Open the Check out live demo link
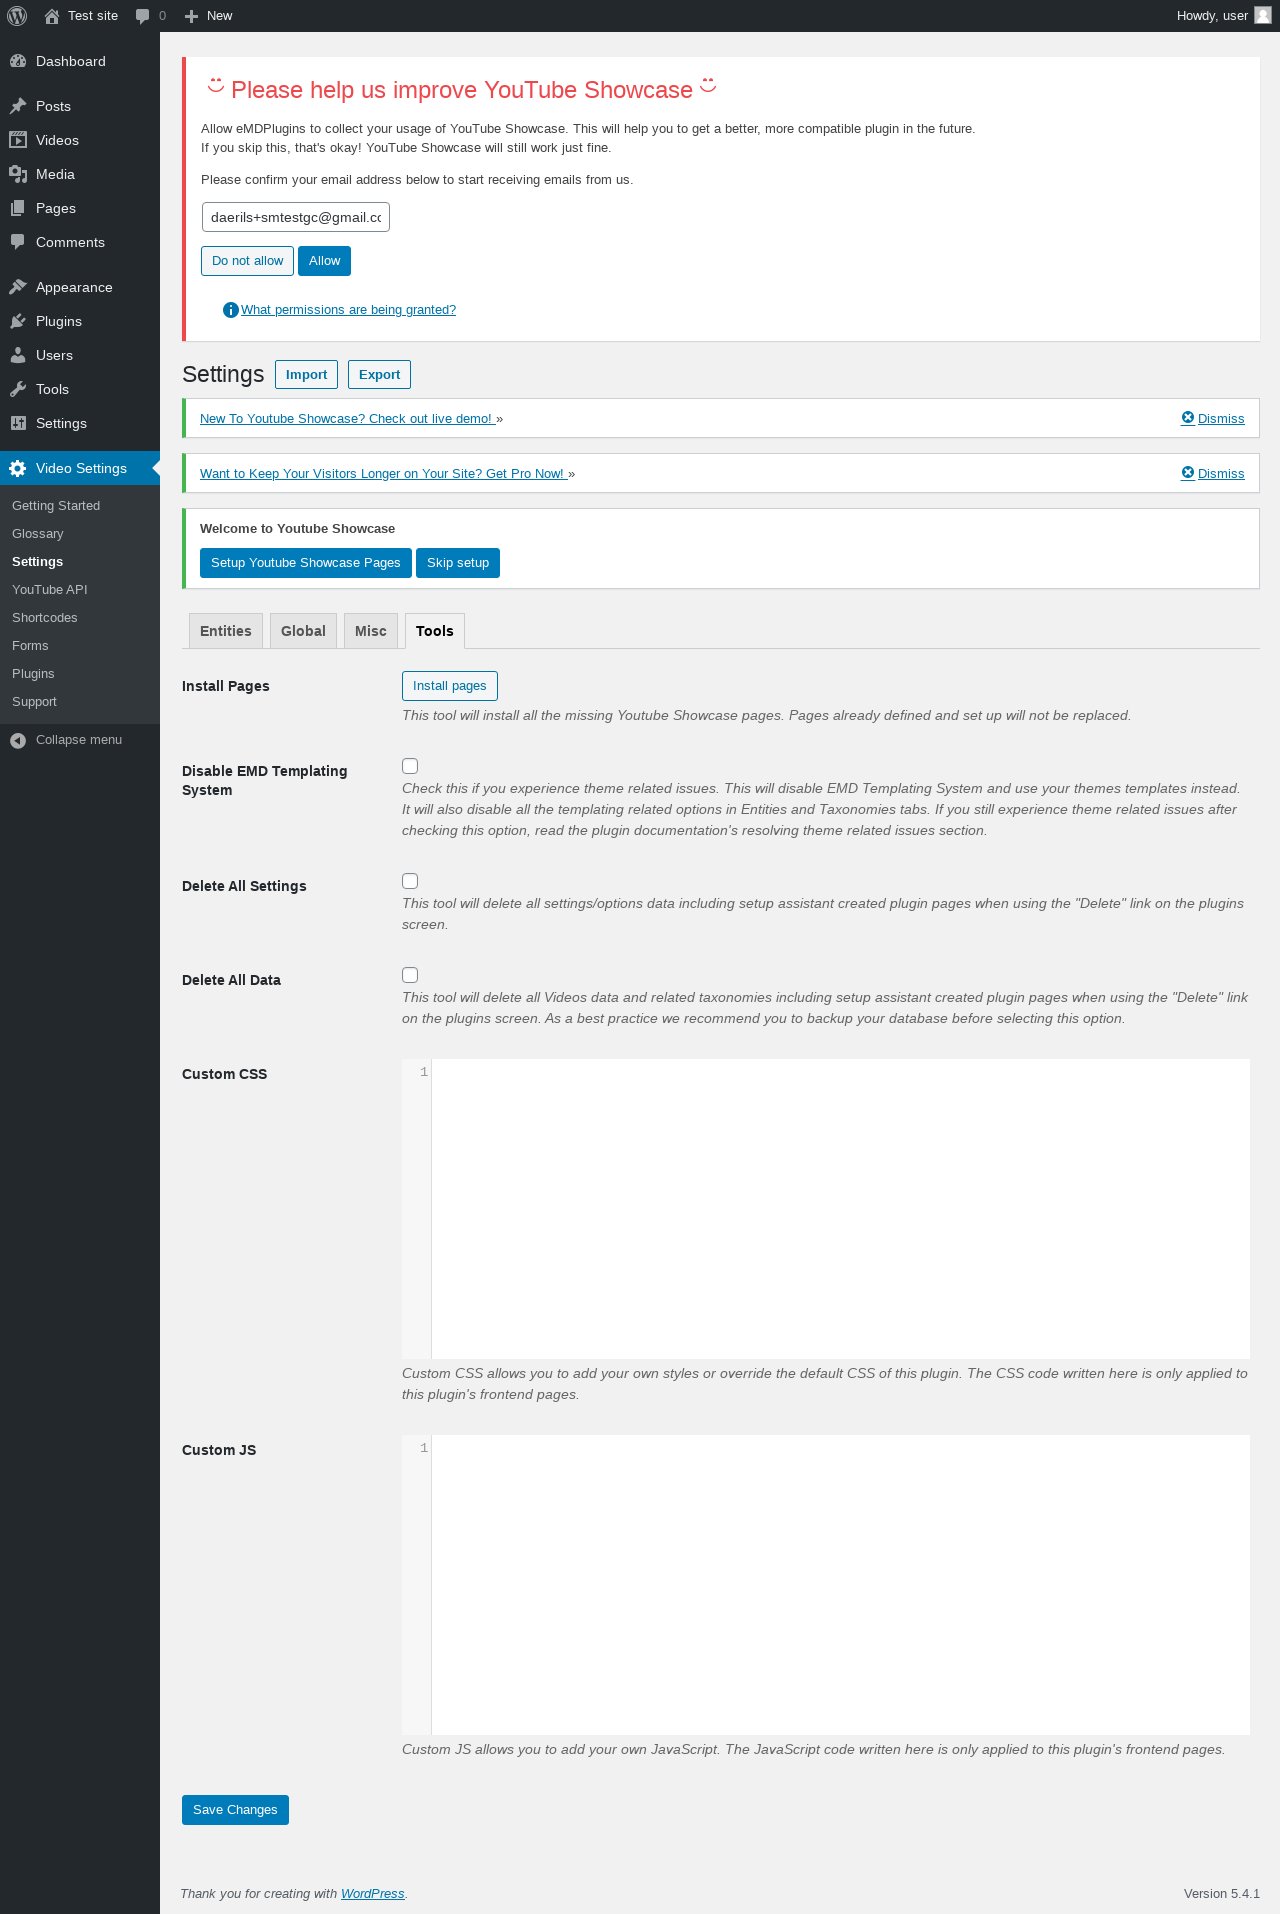Image resolution: width=1280 pixels, height=1914 pixels. [347, 419]
